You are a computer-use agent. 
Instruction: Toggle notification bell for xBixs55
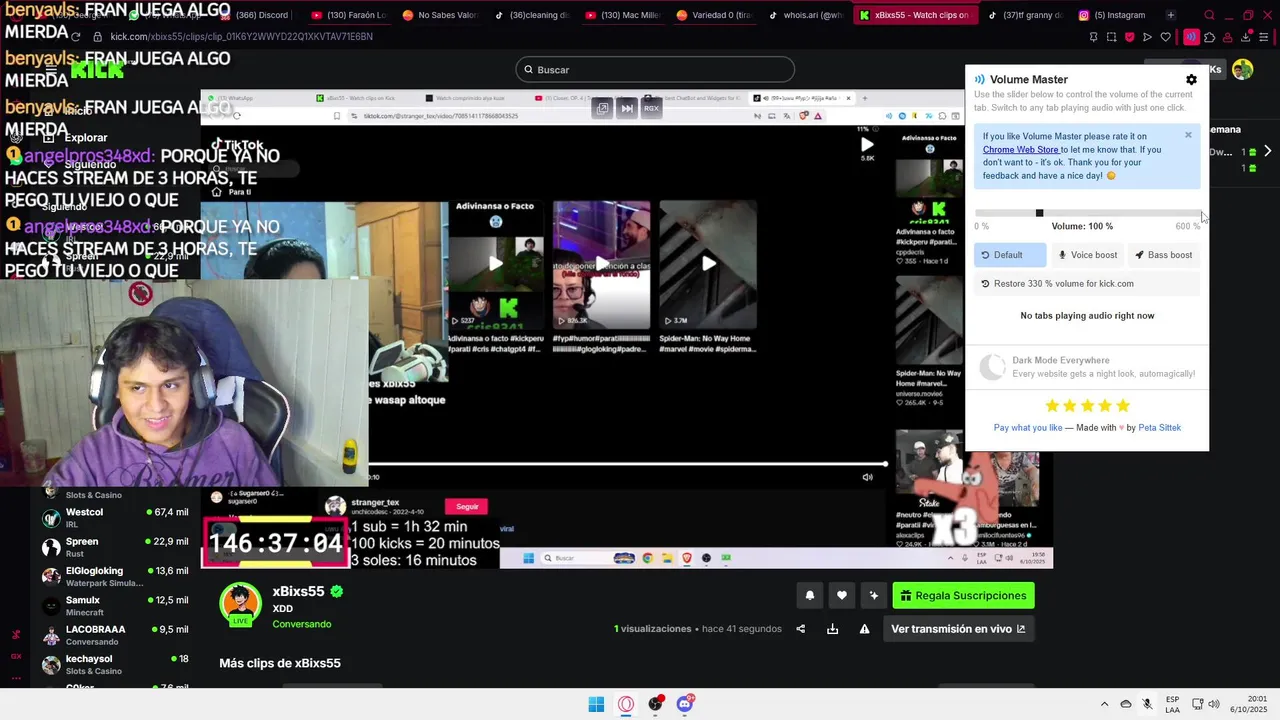click(810, 596)
